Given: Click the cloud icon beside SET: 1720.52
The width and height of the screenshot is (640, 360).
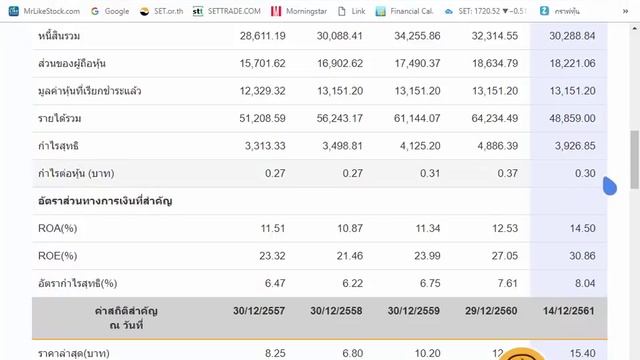Looking at the screenshot, I should [x=449, y=11].
